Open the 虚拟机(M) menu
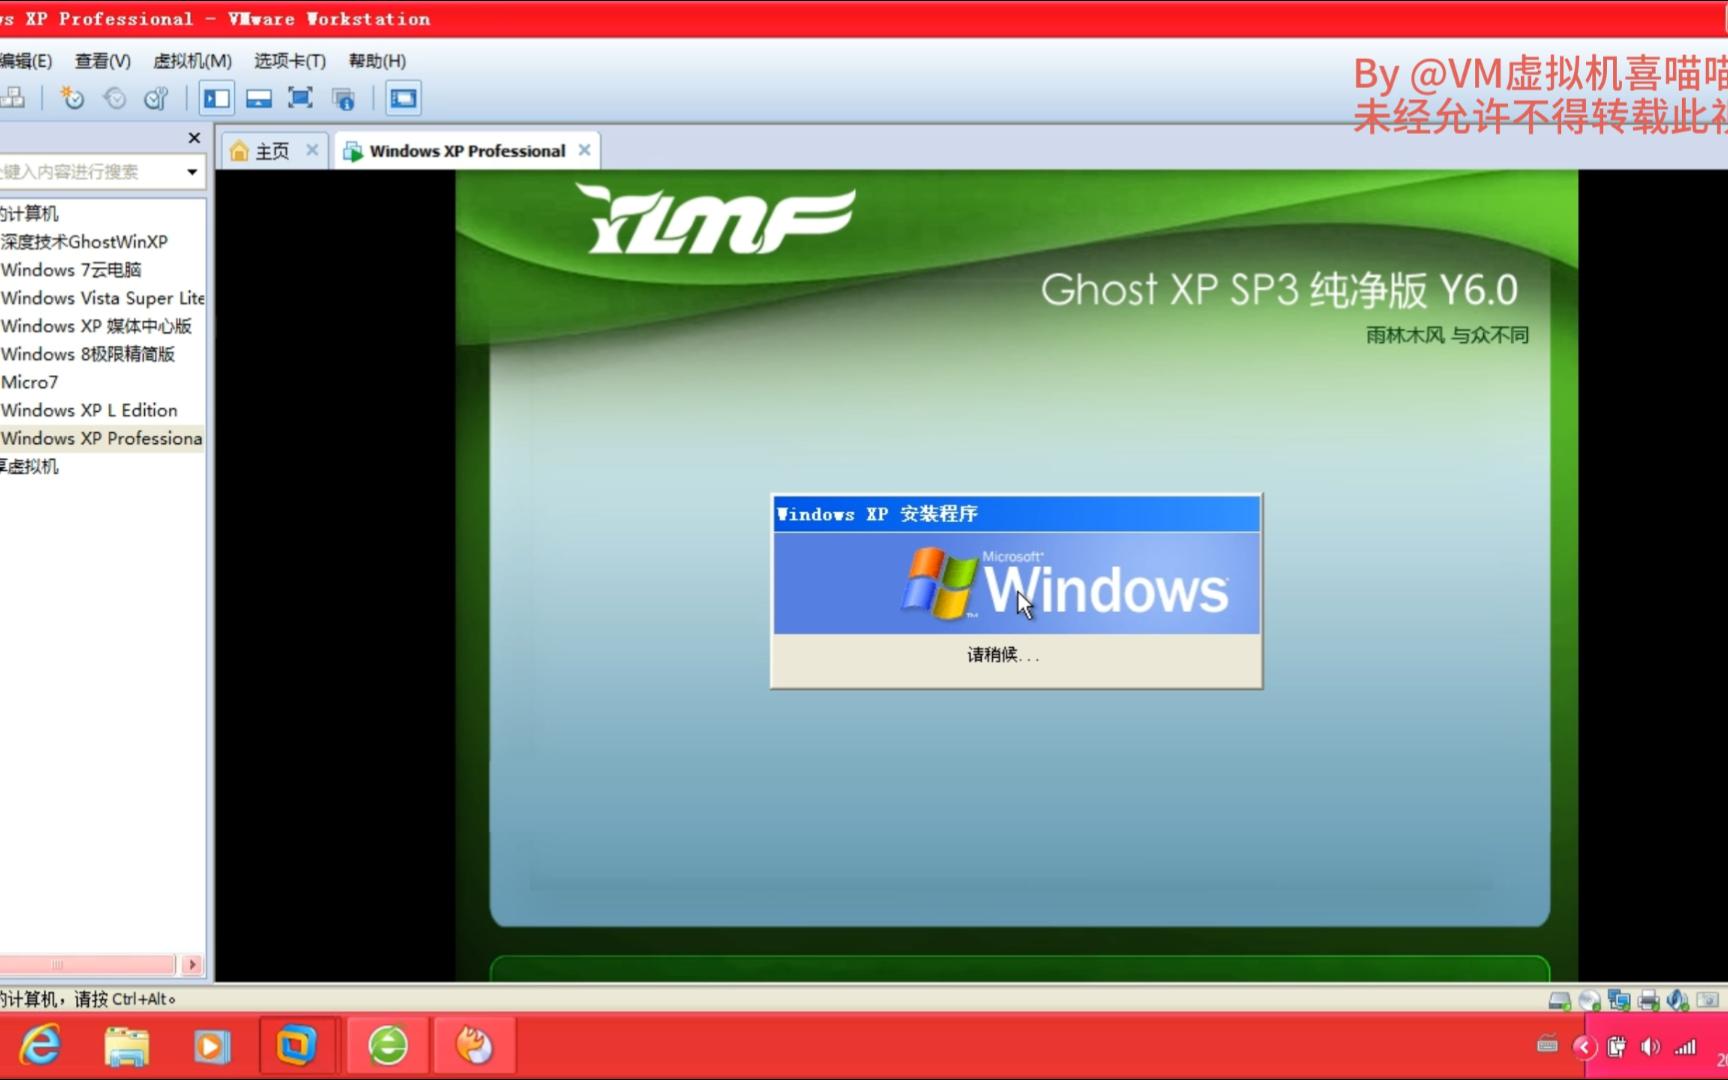This screenshot has height=1080, width=1728. click(x=192, y=61)
